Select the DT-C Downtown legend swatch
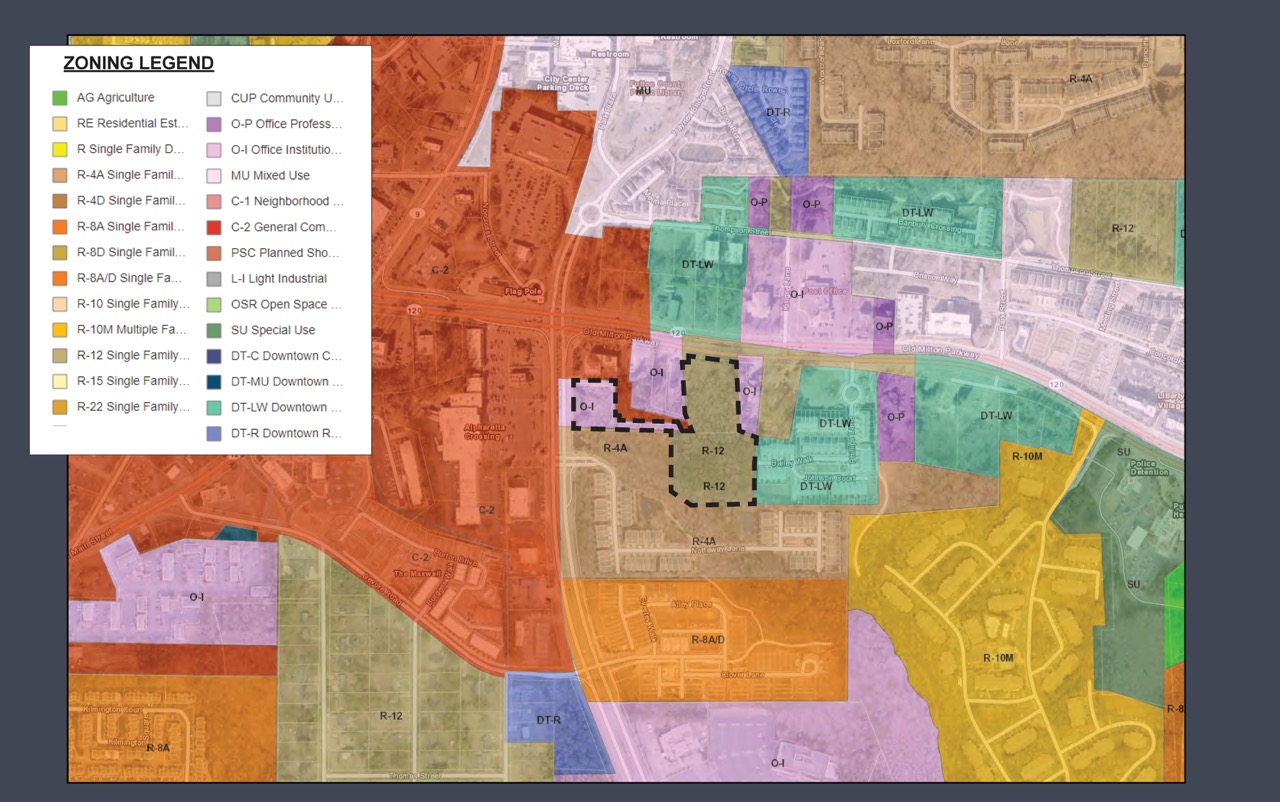1280x802 pixels. 213,355
